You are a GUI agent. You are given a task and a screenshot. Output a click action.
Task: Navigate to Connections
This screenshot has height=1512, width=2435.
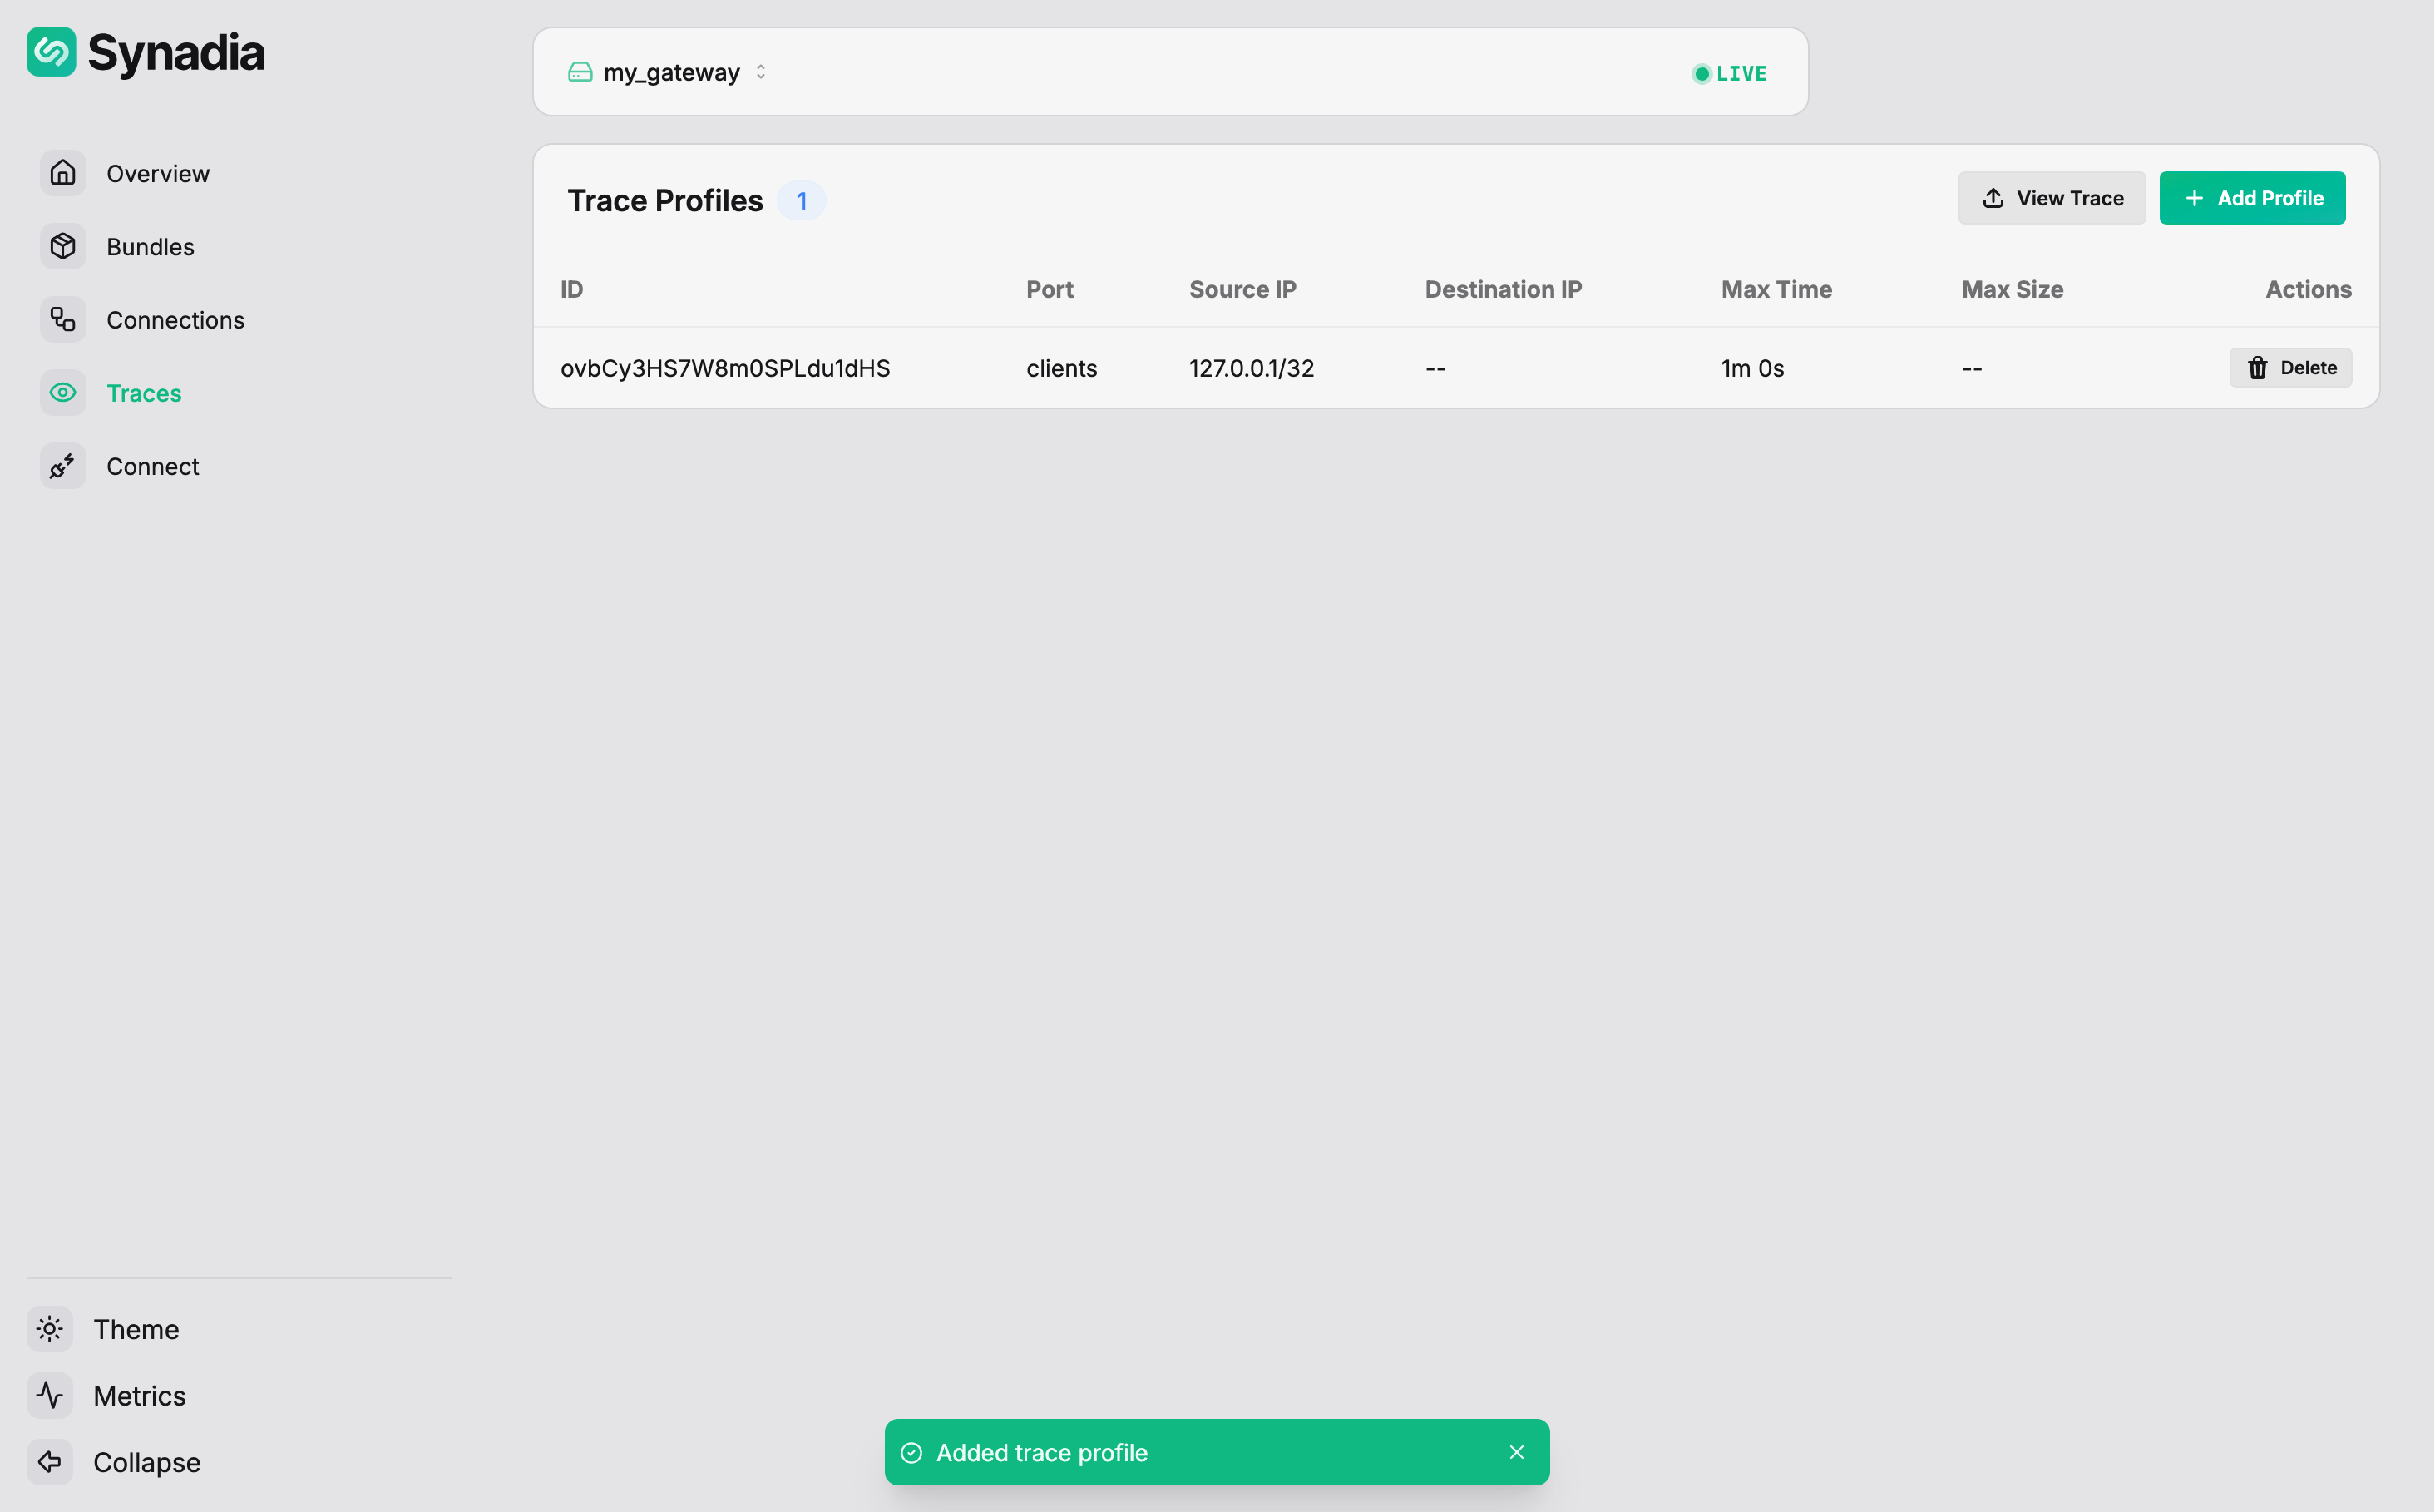pyautogui.click(x=175, y=319)
